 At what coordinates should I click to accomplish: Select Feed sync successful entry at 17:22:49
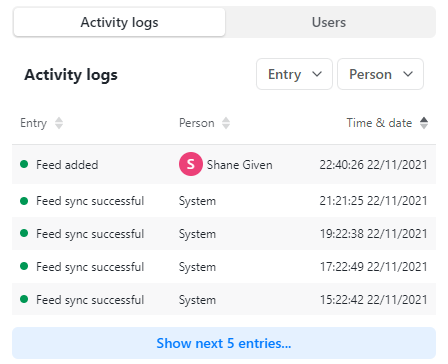(x=90, y=267)
